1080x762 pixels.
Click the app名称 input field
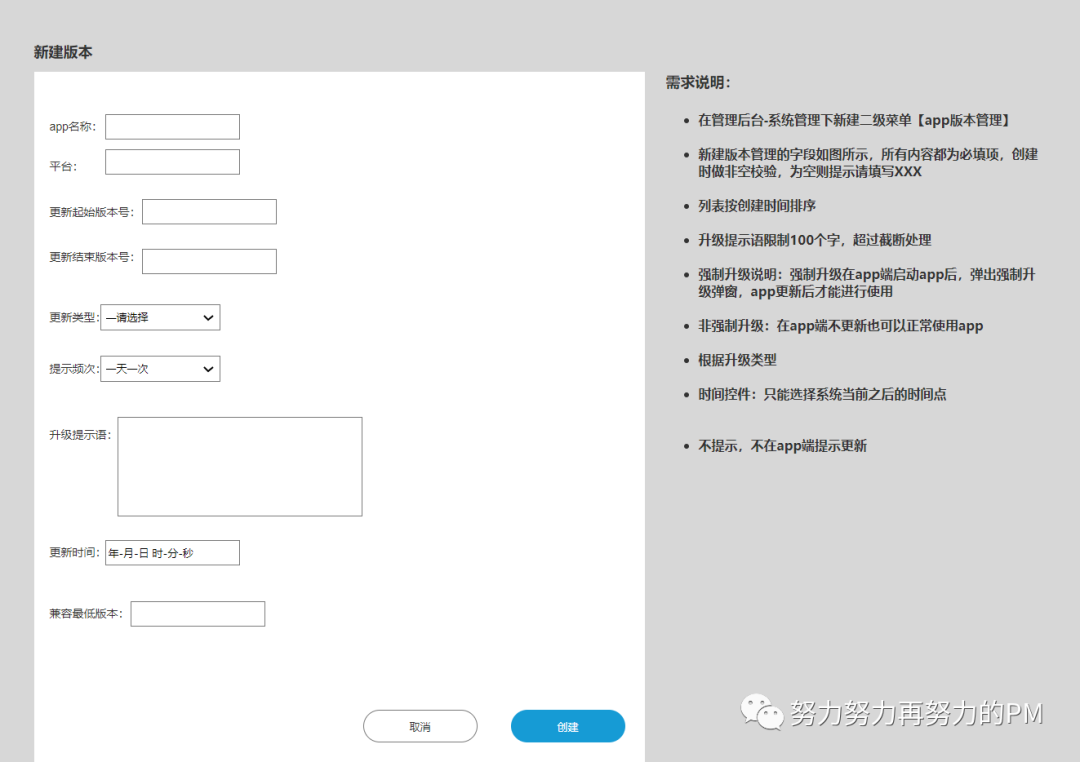(x=172, y=126)
